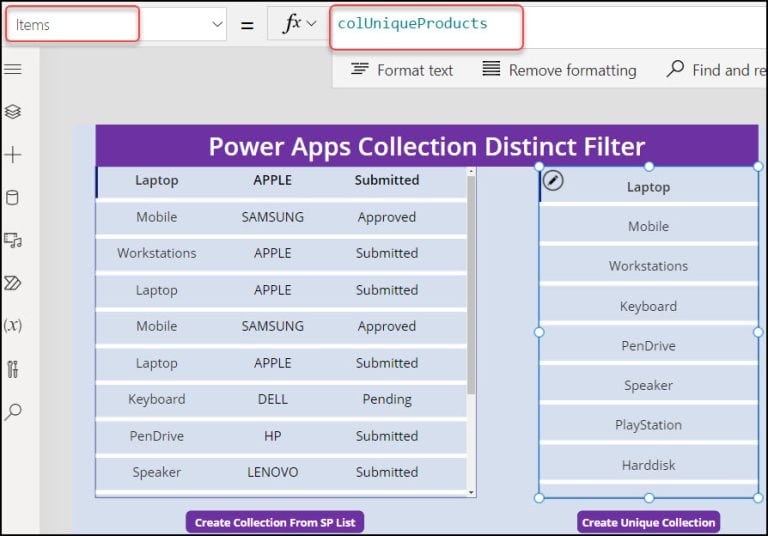The image size is (768, 536).
Task: Click the left gallery scrollbar thumb
Action: point(471,284)
